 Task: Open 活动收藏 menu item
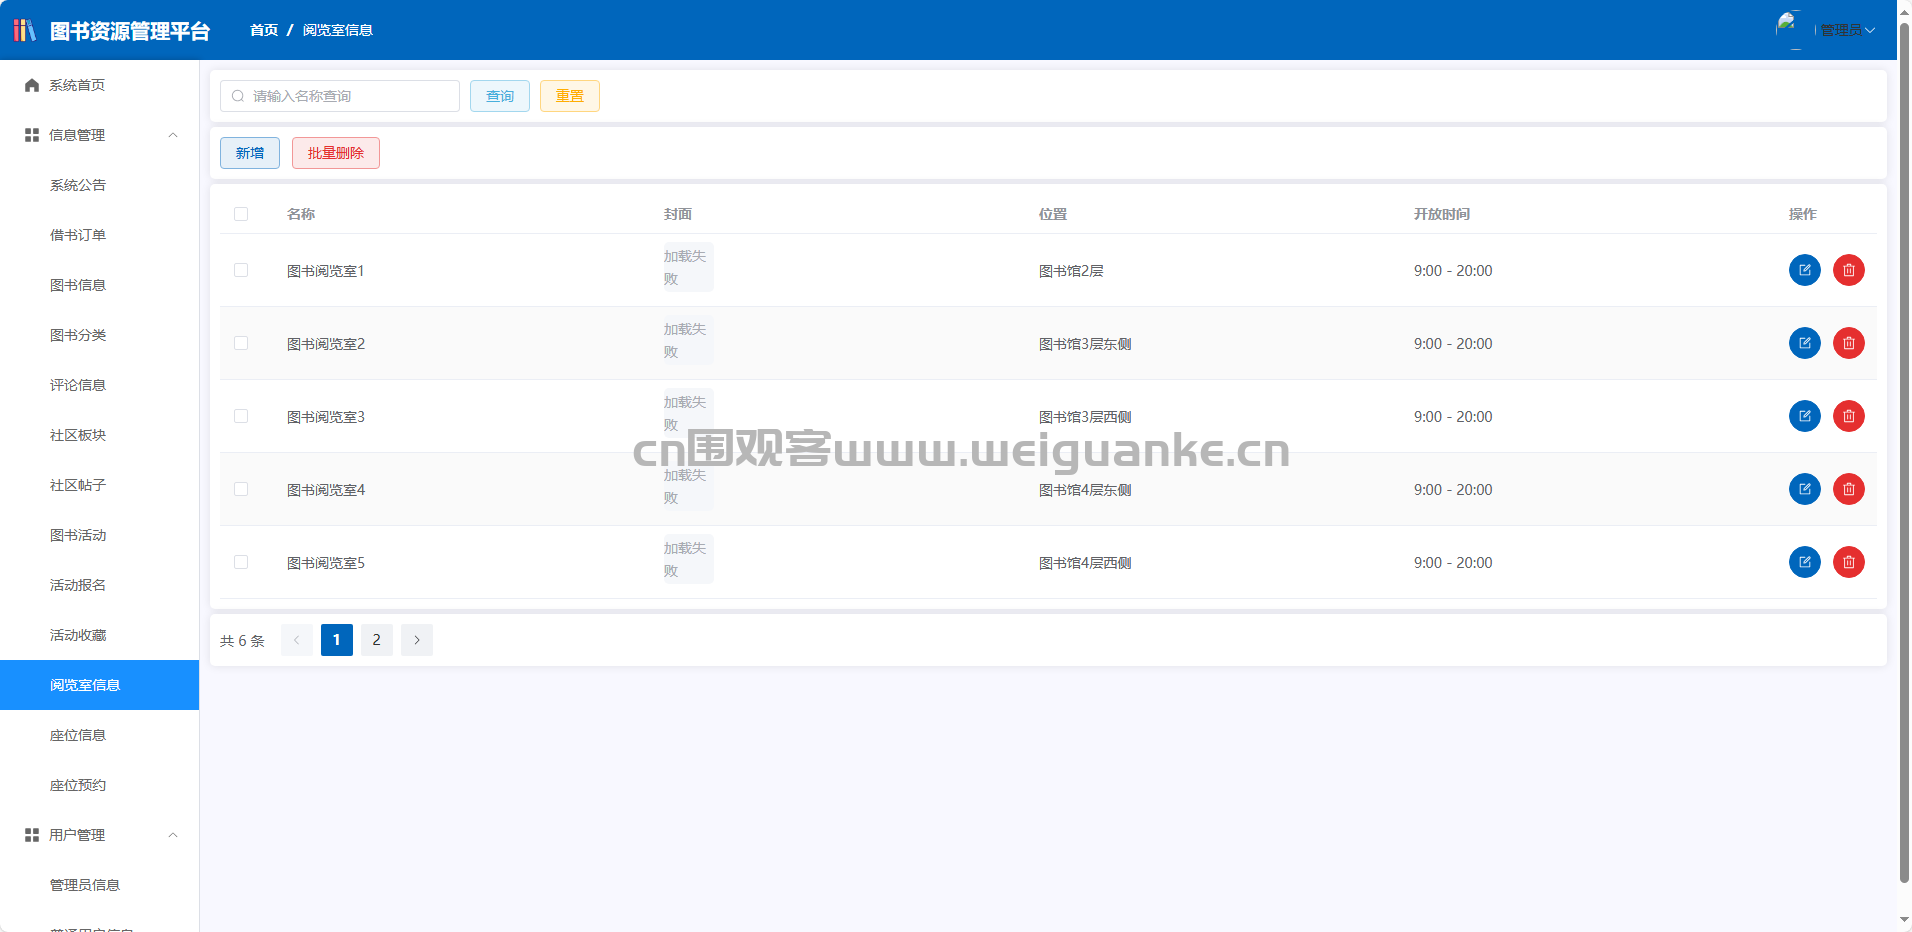[x=100, y=635]
